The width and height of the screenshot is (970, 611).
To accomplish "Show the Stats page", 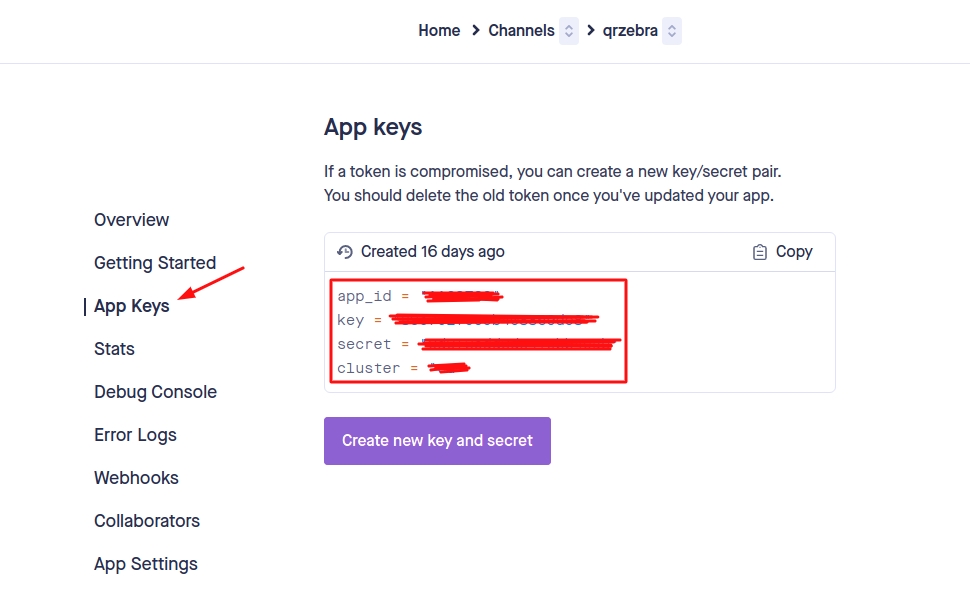I will [114, 349].
